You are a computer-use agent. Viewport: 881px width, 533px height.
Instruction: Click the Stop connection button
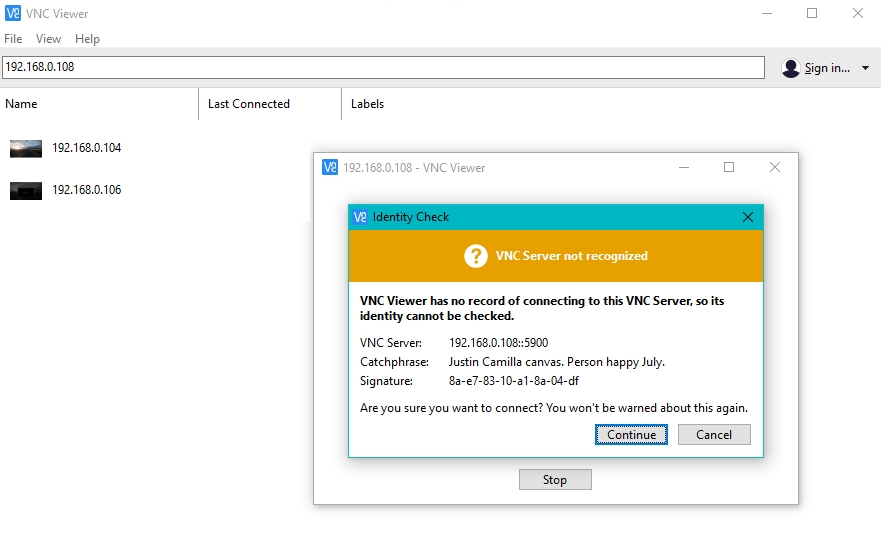pyautogui.click(x=555, y=480)
